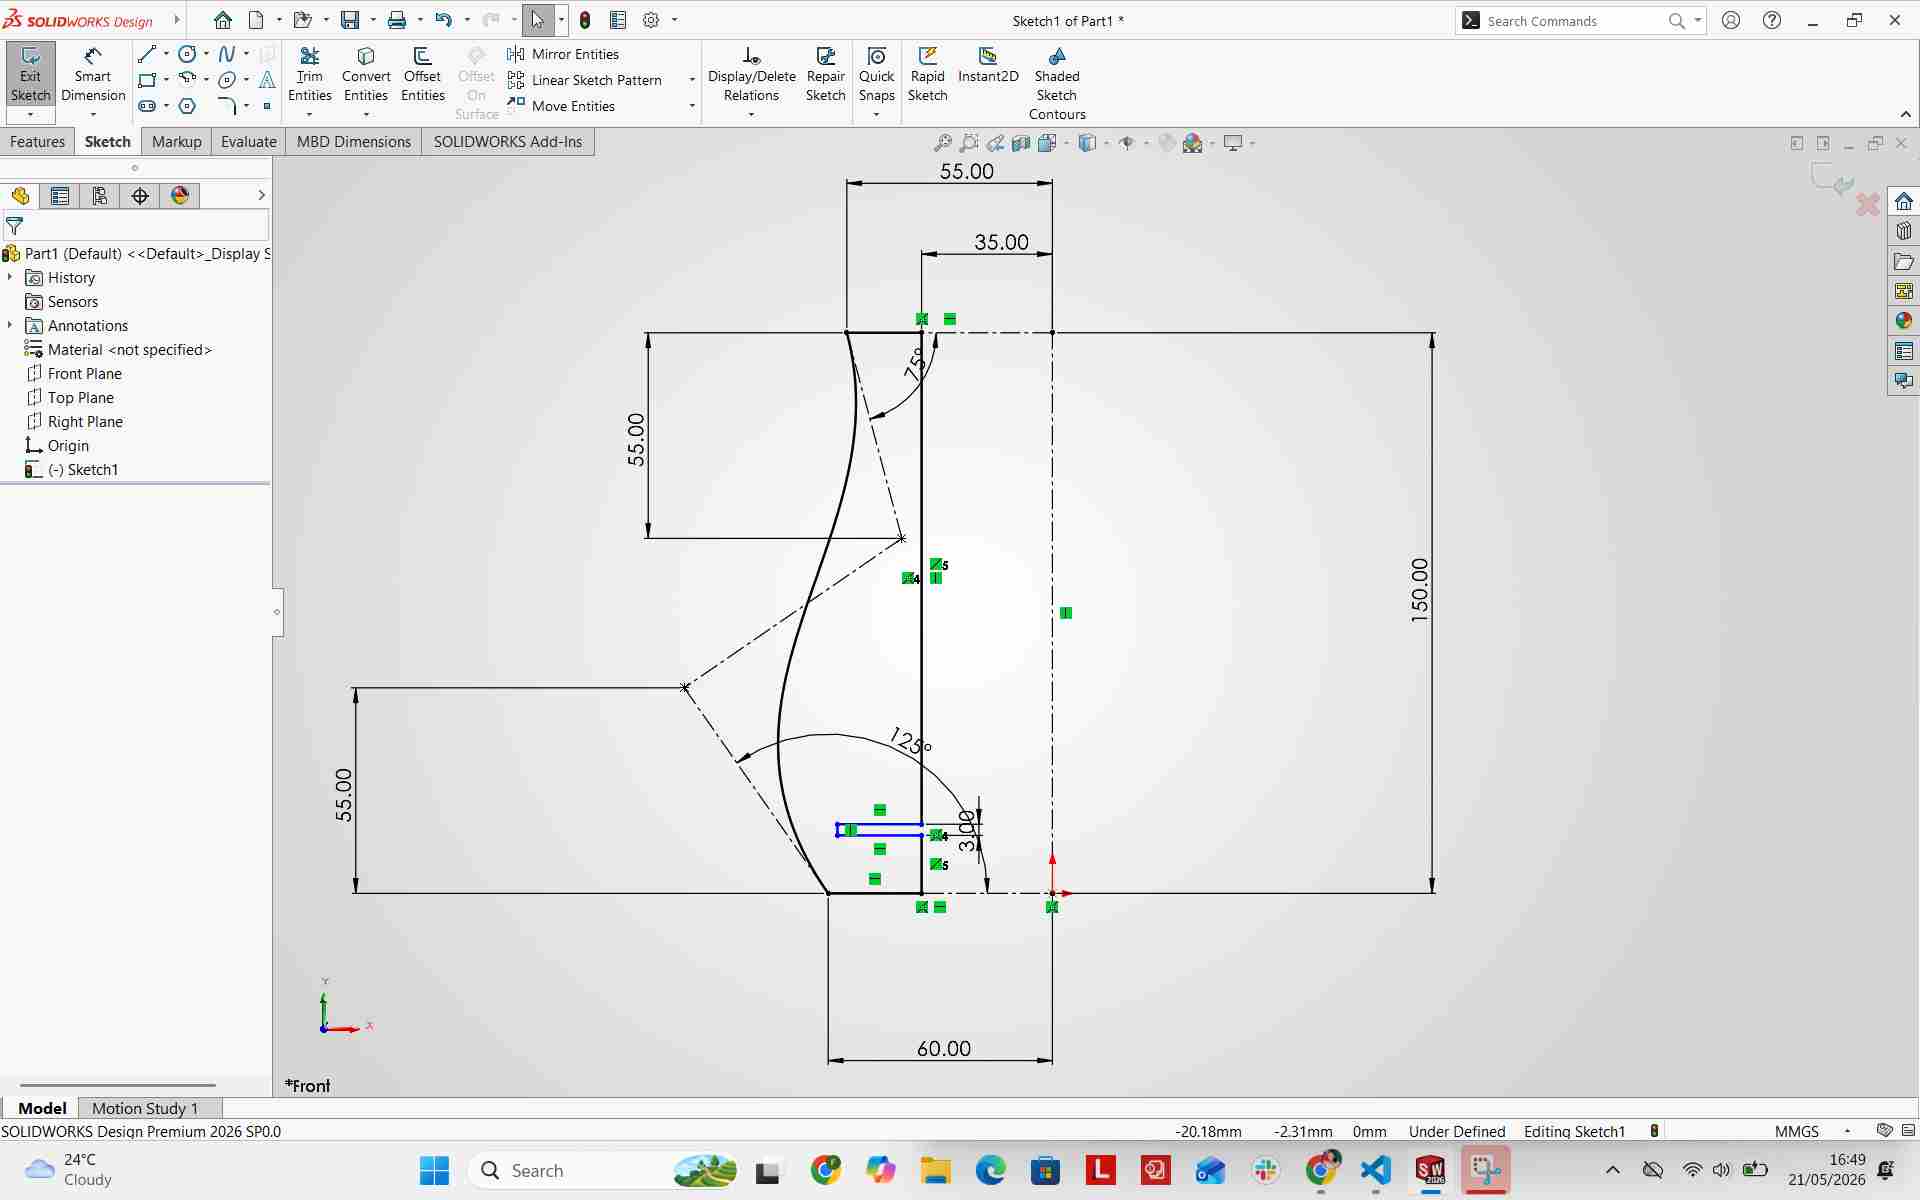Open Display/Delete Relations tool
Viewport: 1920px width, 1200px height.
[x=752, y=75]
